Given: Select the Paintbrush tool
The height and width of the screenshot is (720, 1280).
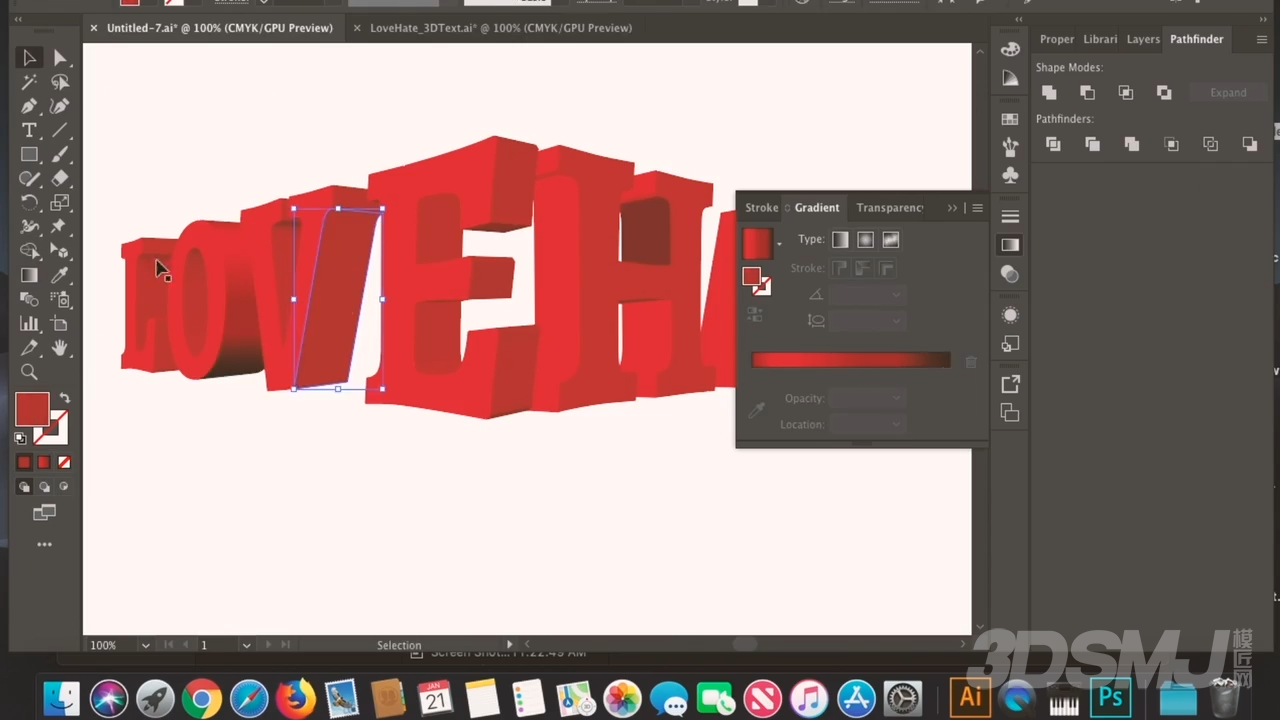Looking at the screenshot, I should click(60, 154).
